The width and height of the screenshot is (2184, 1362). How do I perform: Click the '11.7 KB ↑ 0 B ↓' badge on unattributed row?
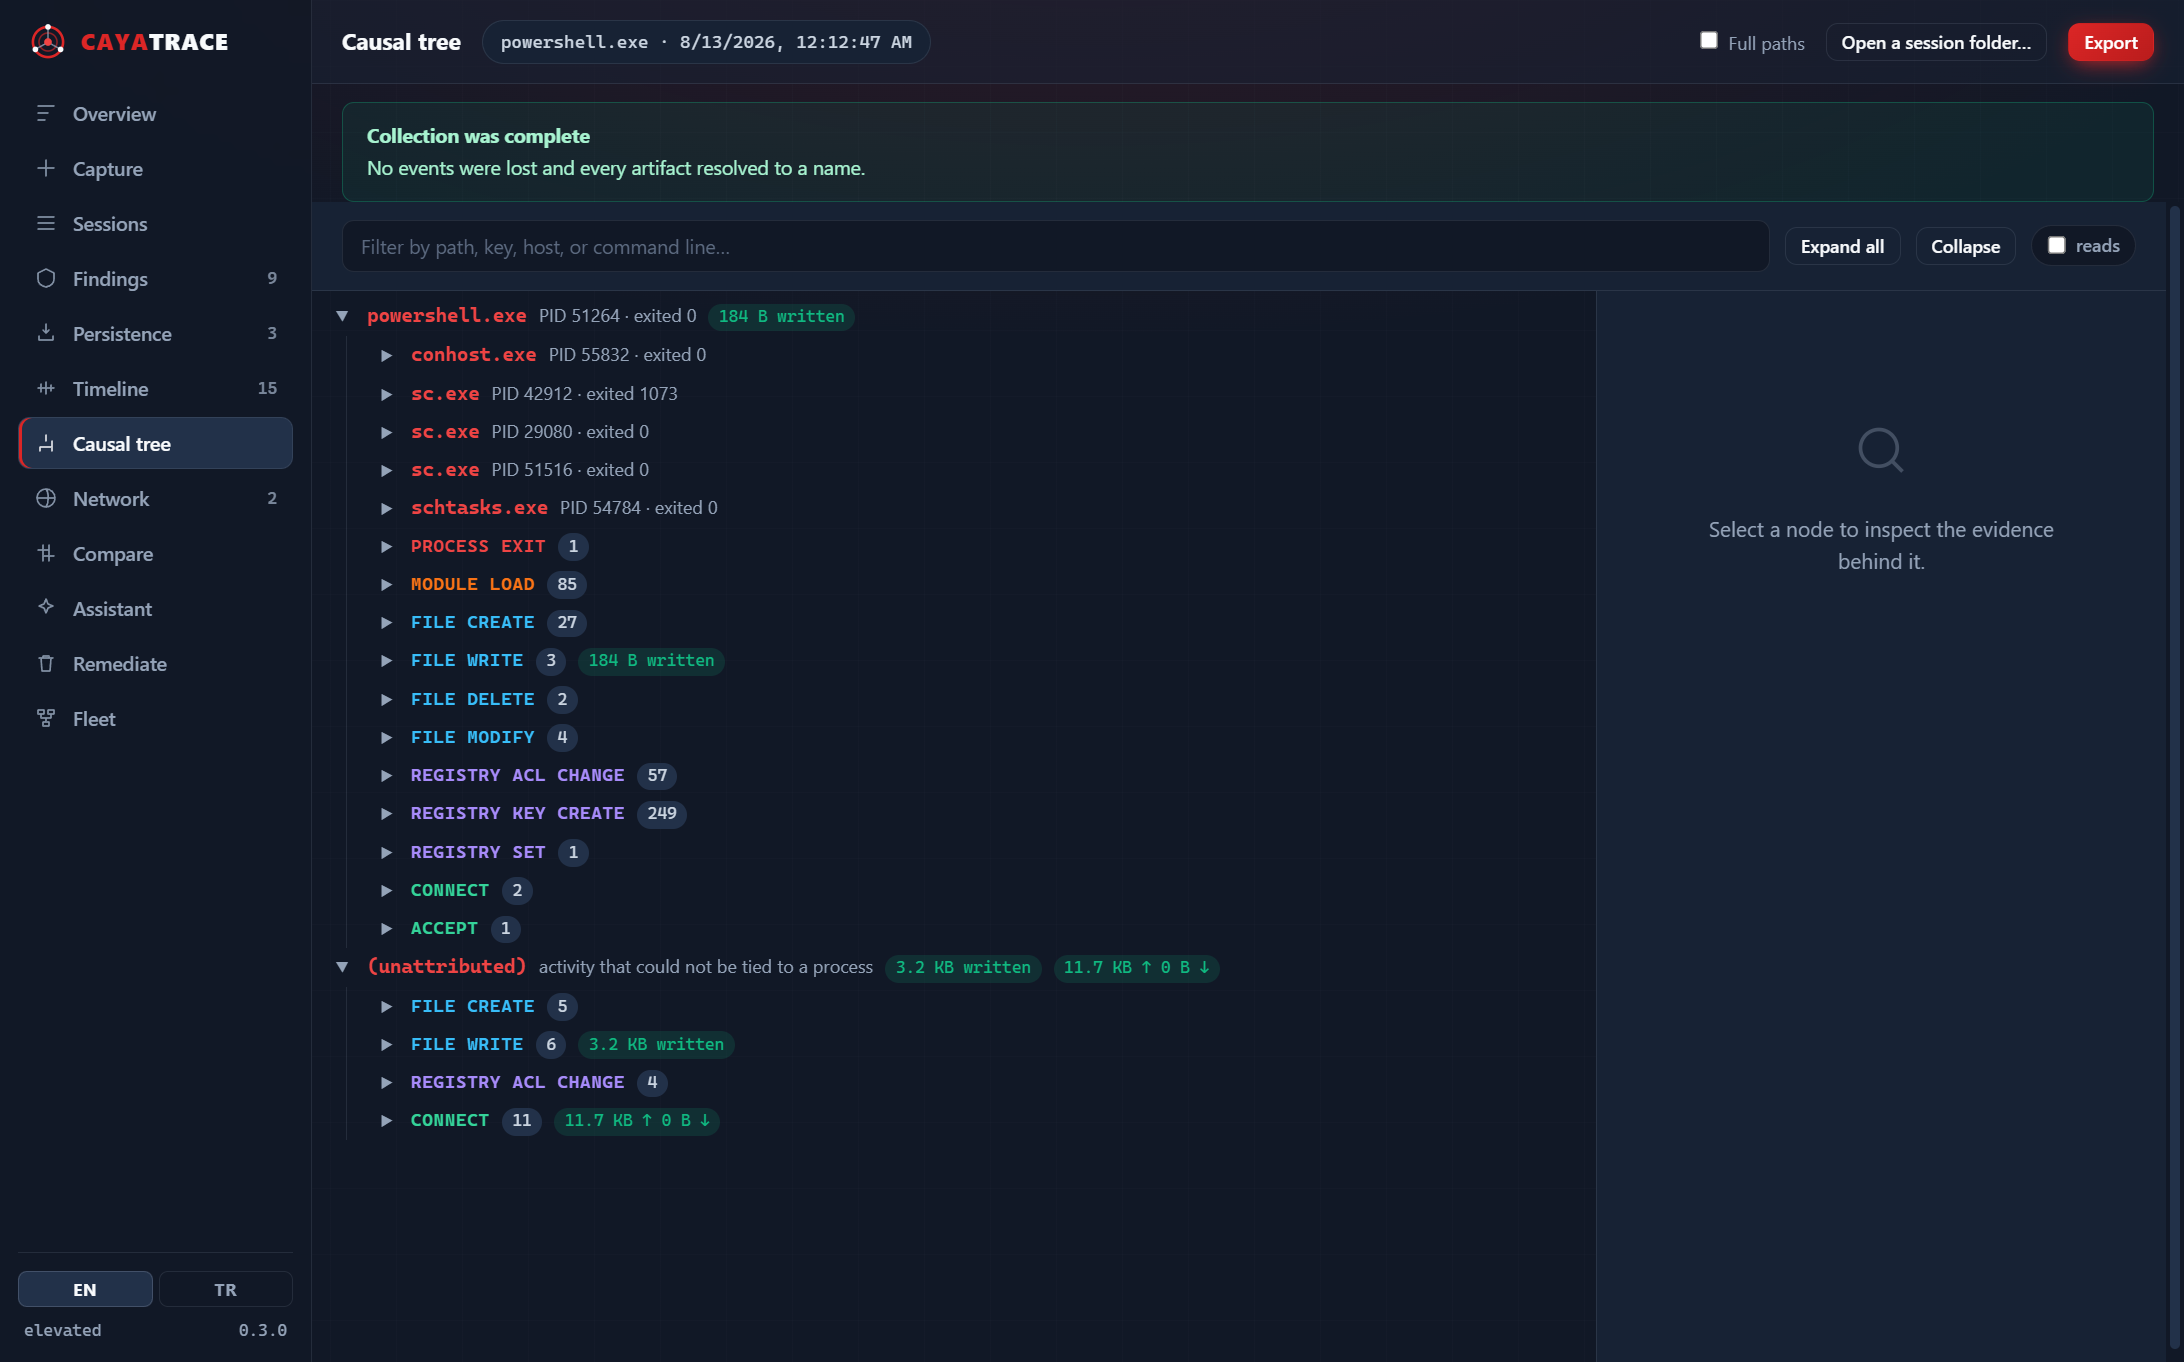(1137, 967)
